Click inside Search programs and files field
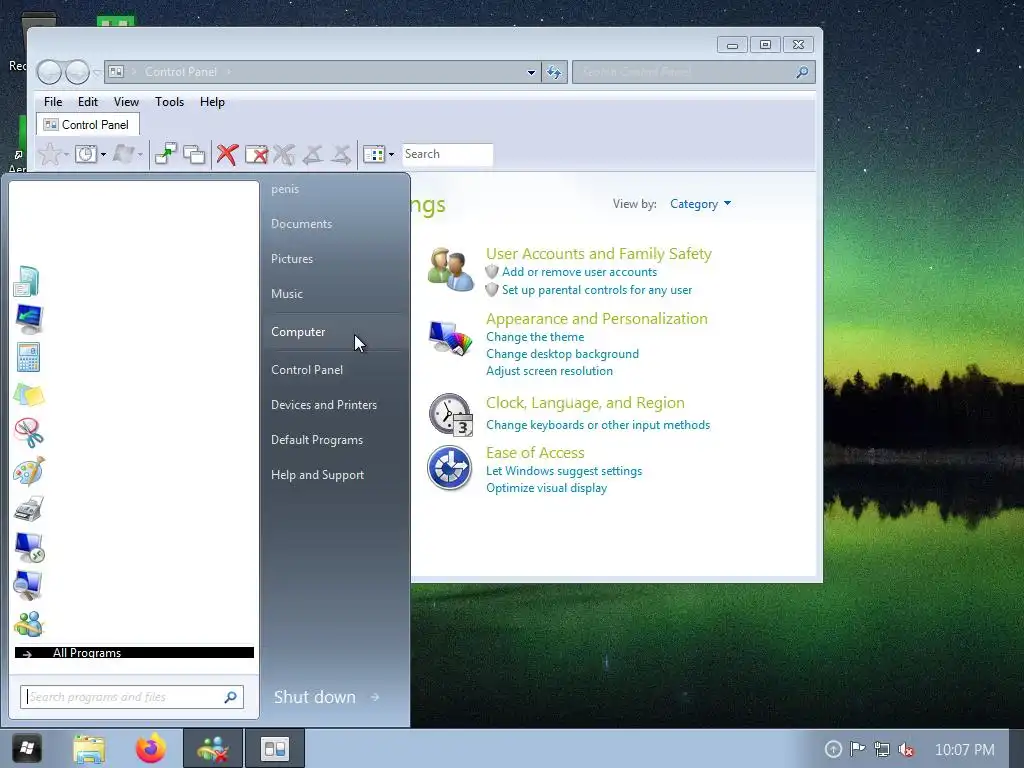 pyautogui.click(x=132, y=697)
